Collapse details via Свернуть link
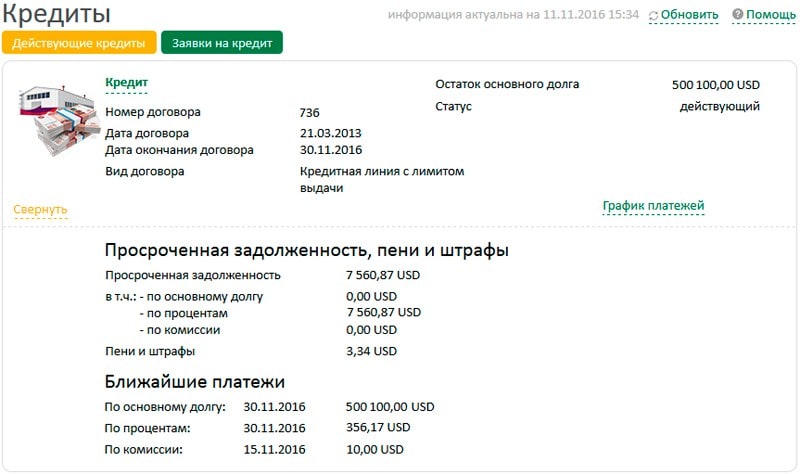 (40, 209)
